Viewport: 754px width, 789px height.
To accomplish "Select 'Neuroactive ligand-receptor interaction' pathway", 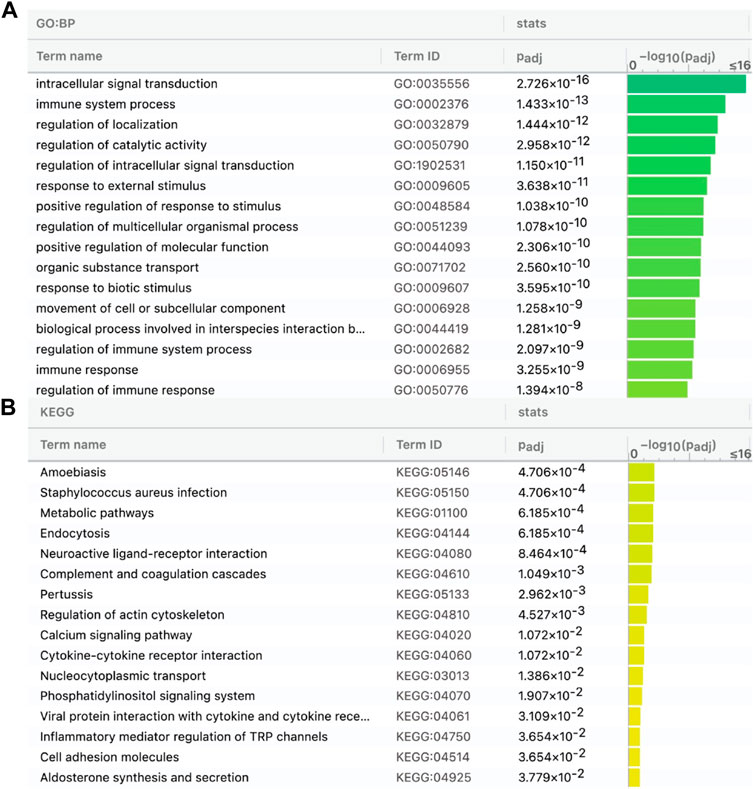I will coord(154,554).
